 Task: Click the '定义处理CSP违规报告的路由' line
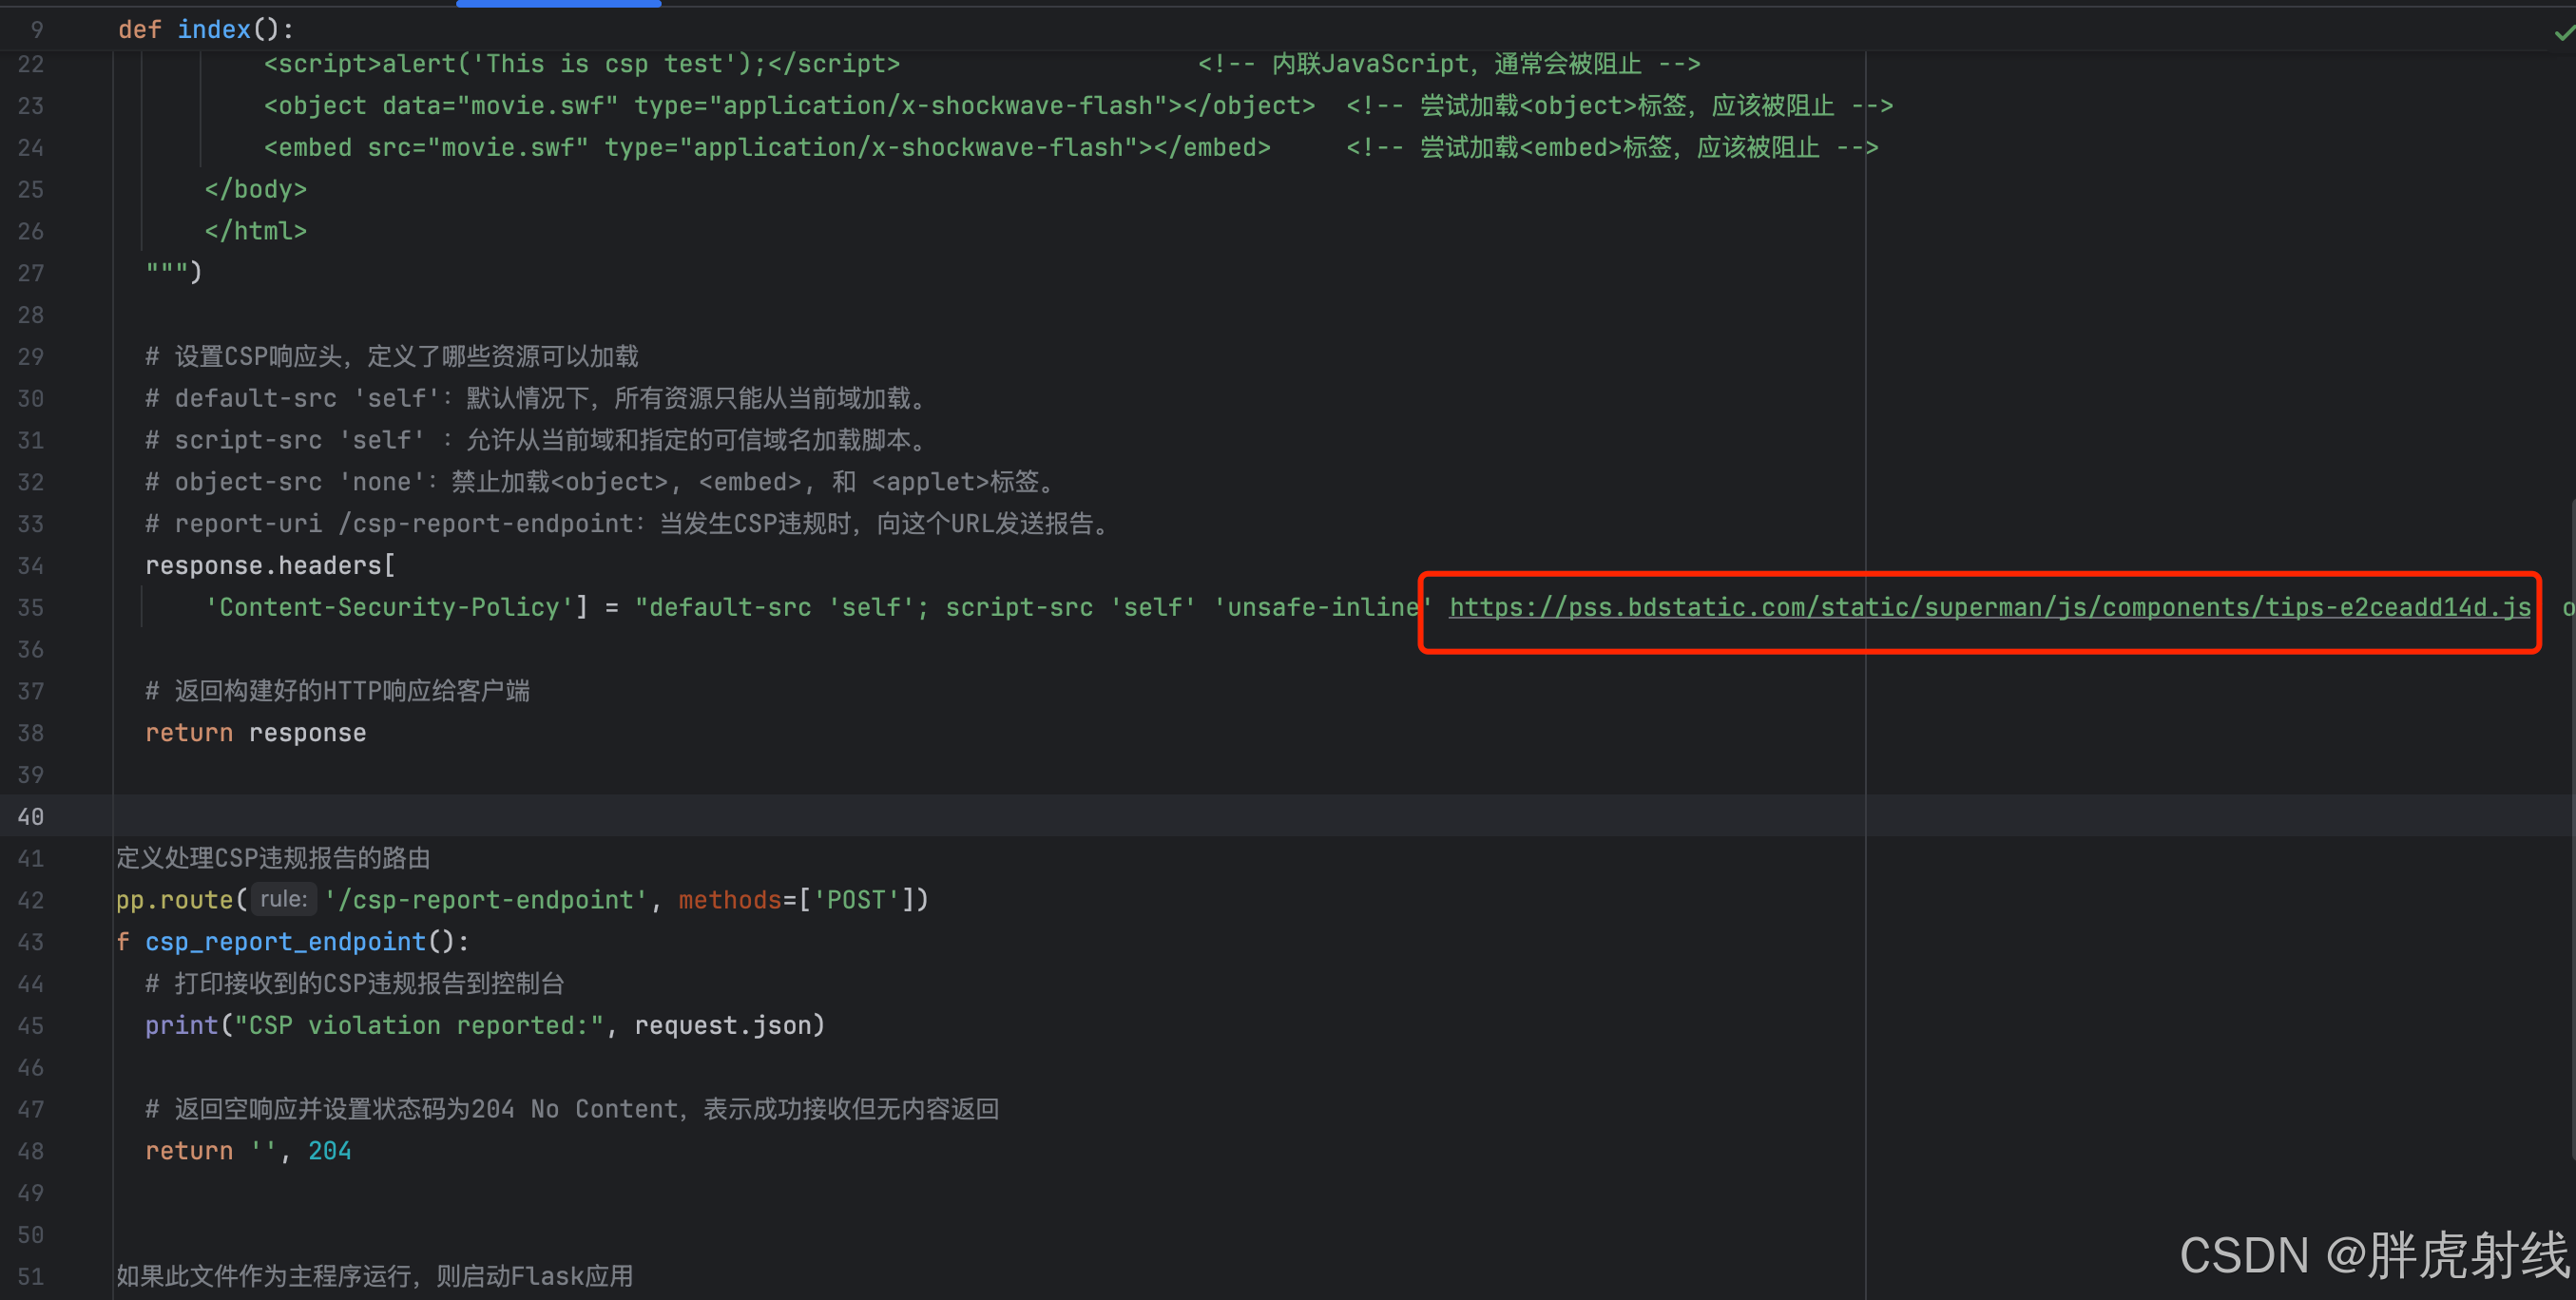(274, 858)
